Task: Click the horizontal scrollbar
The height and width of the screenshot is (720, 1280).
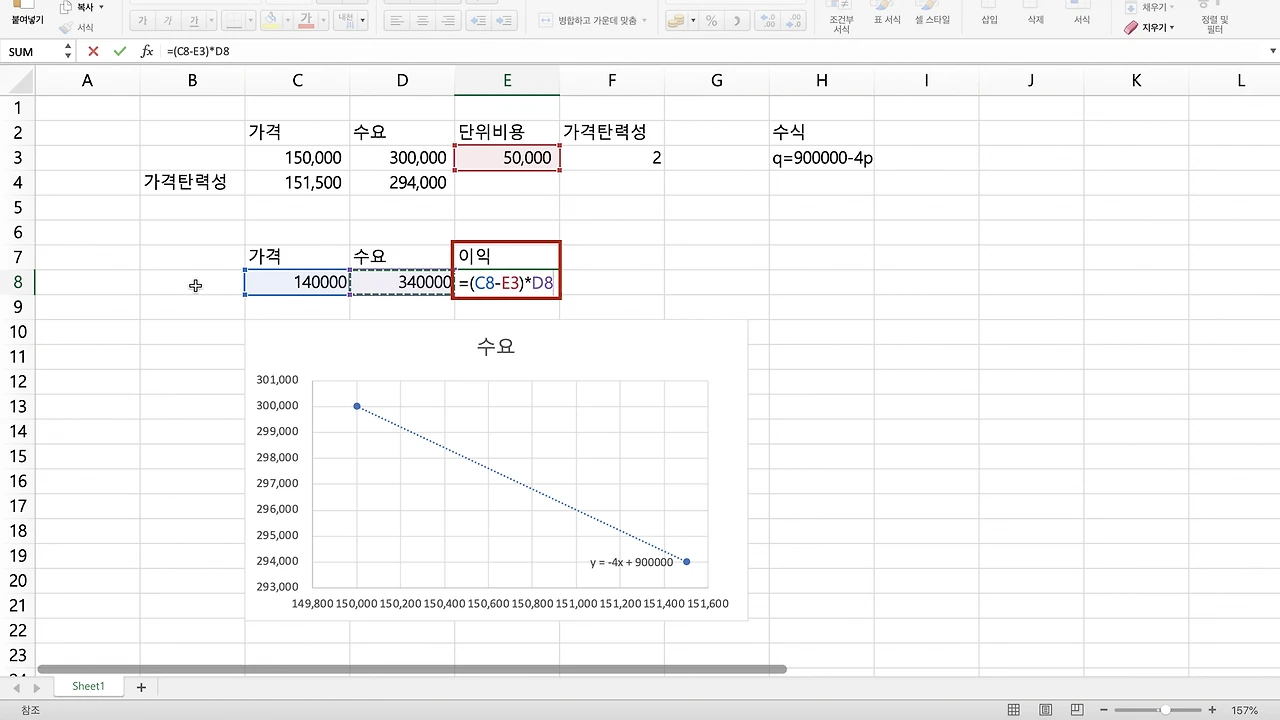Action: [412, 669]
